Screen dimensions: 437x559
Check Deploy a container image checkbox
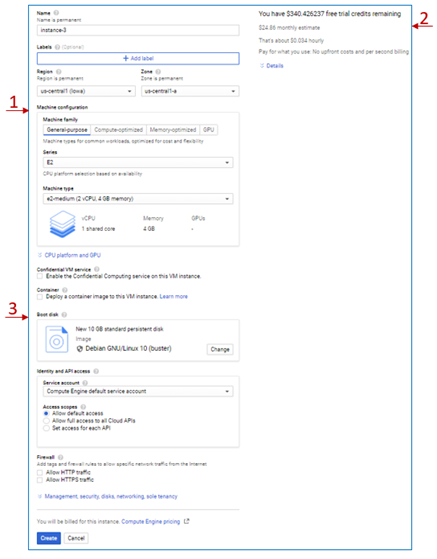click(x=40, y=297)
